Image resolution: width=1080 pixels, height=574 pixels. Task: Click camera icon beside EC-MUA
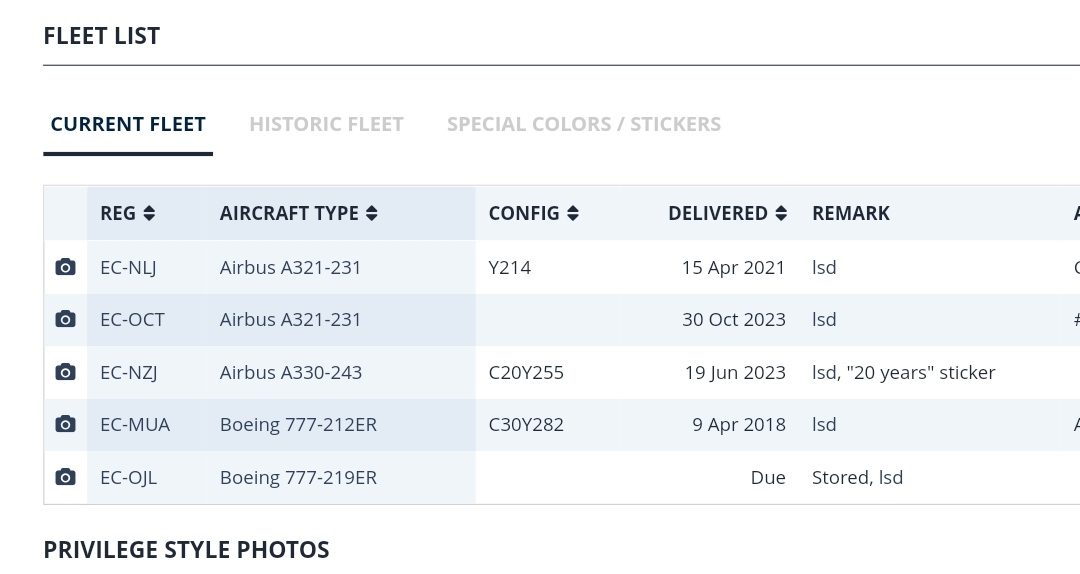(x=65, y=425)
